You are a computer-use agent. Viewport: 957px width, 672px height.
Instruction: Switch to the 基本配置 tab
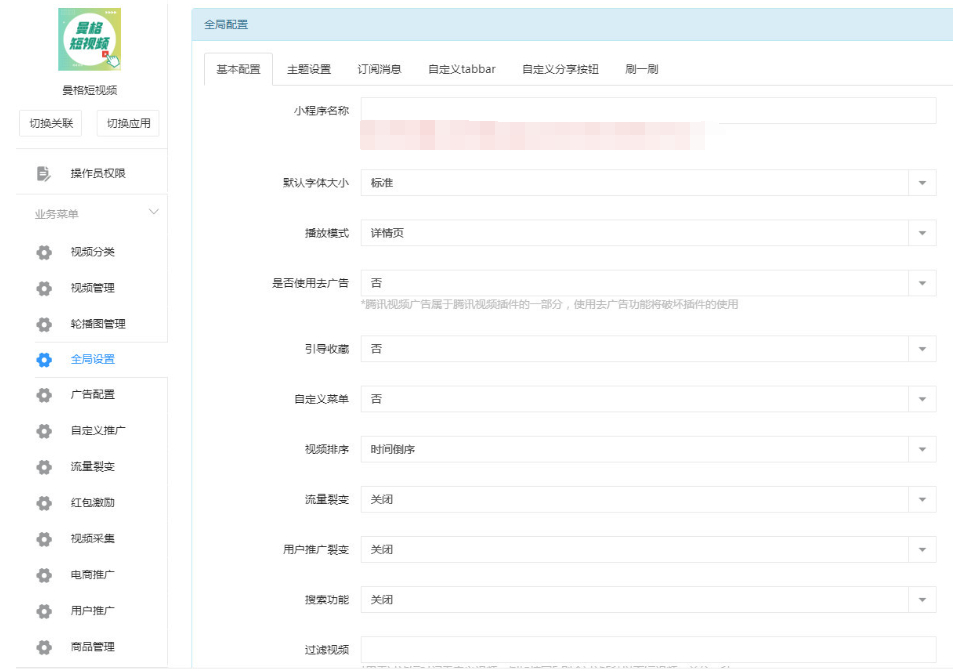(x=238, y=69)
